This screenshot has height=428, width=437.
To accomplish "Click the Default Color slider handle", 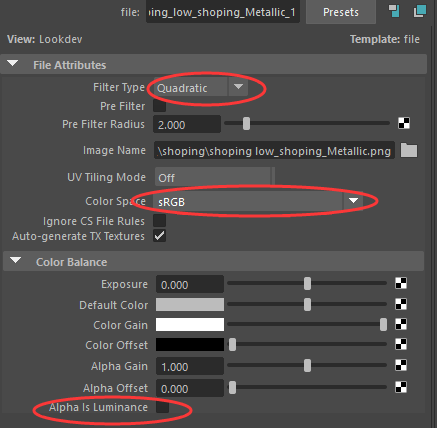I will (307, 304).
